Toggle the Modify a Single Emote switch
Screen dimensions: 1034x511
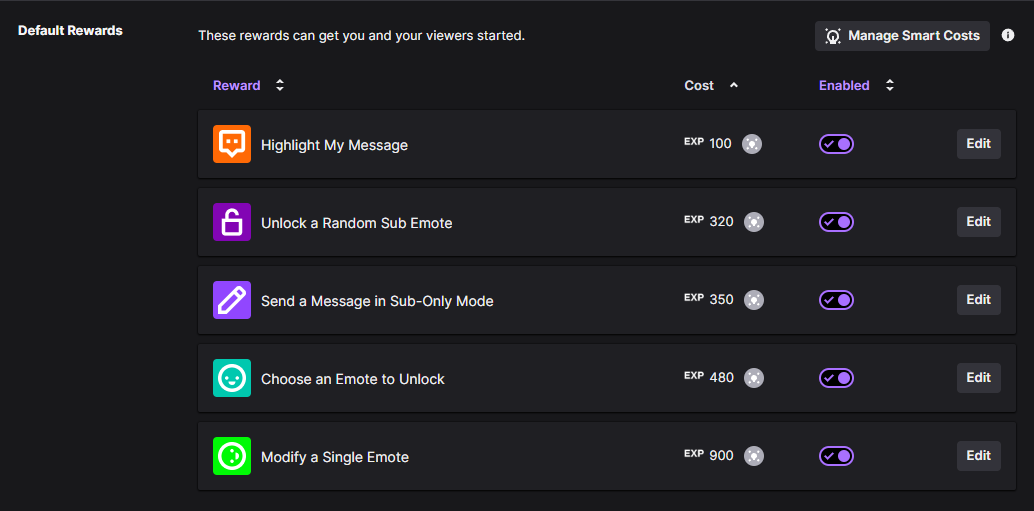coord(836,456)
